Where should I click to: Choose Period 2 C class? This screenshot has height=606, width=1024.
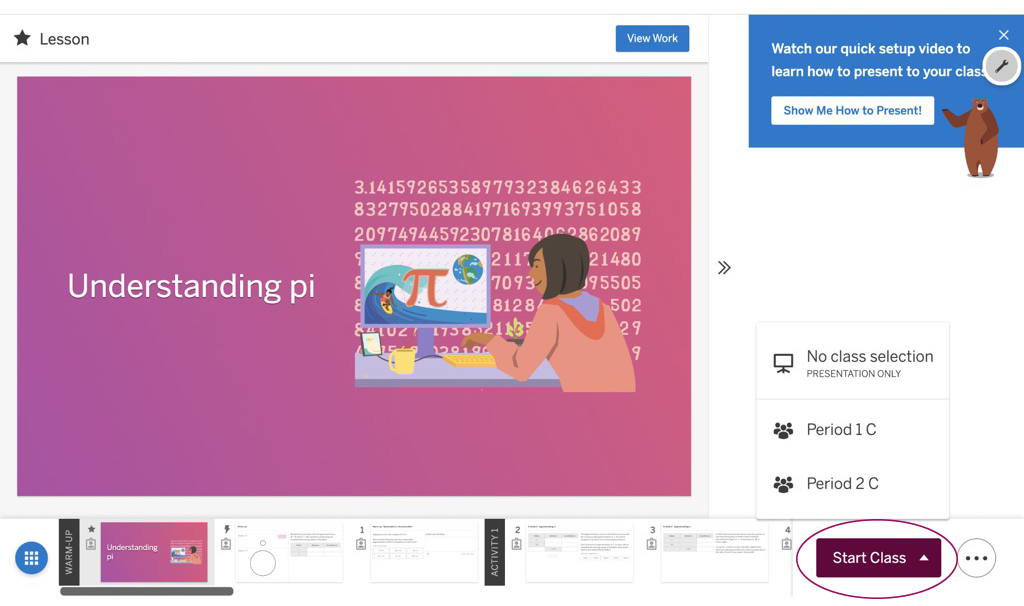pos(852,484)
